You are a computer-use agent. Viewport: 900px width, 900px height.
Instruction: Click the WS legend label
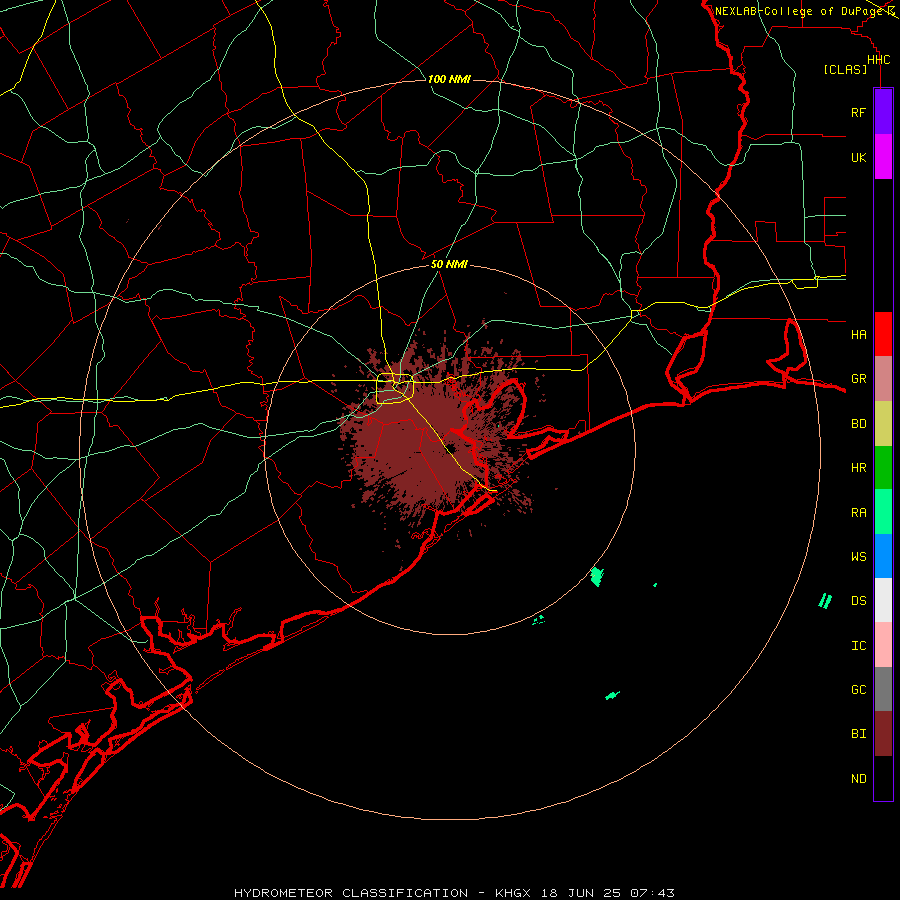858,557
